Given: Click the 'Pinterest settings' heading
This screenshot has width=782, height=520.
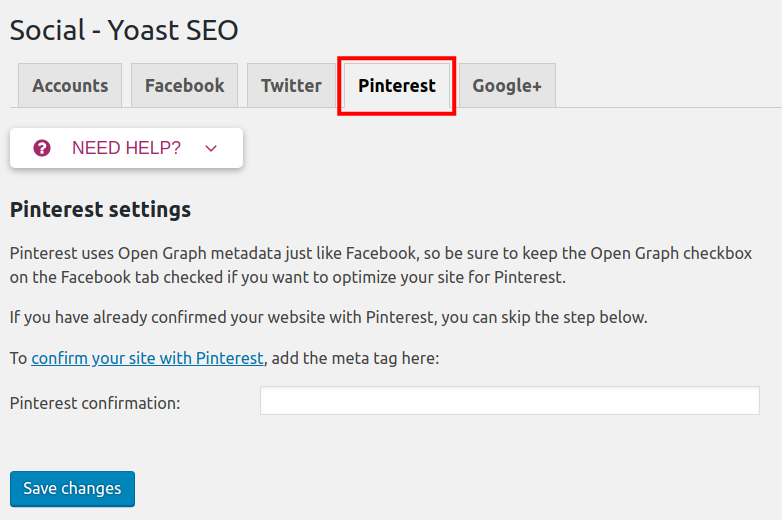Looking at the screenshot, I should pos(100,210).
